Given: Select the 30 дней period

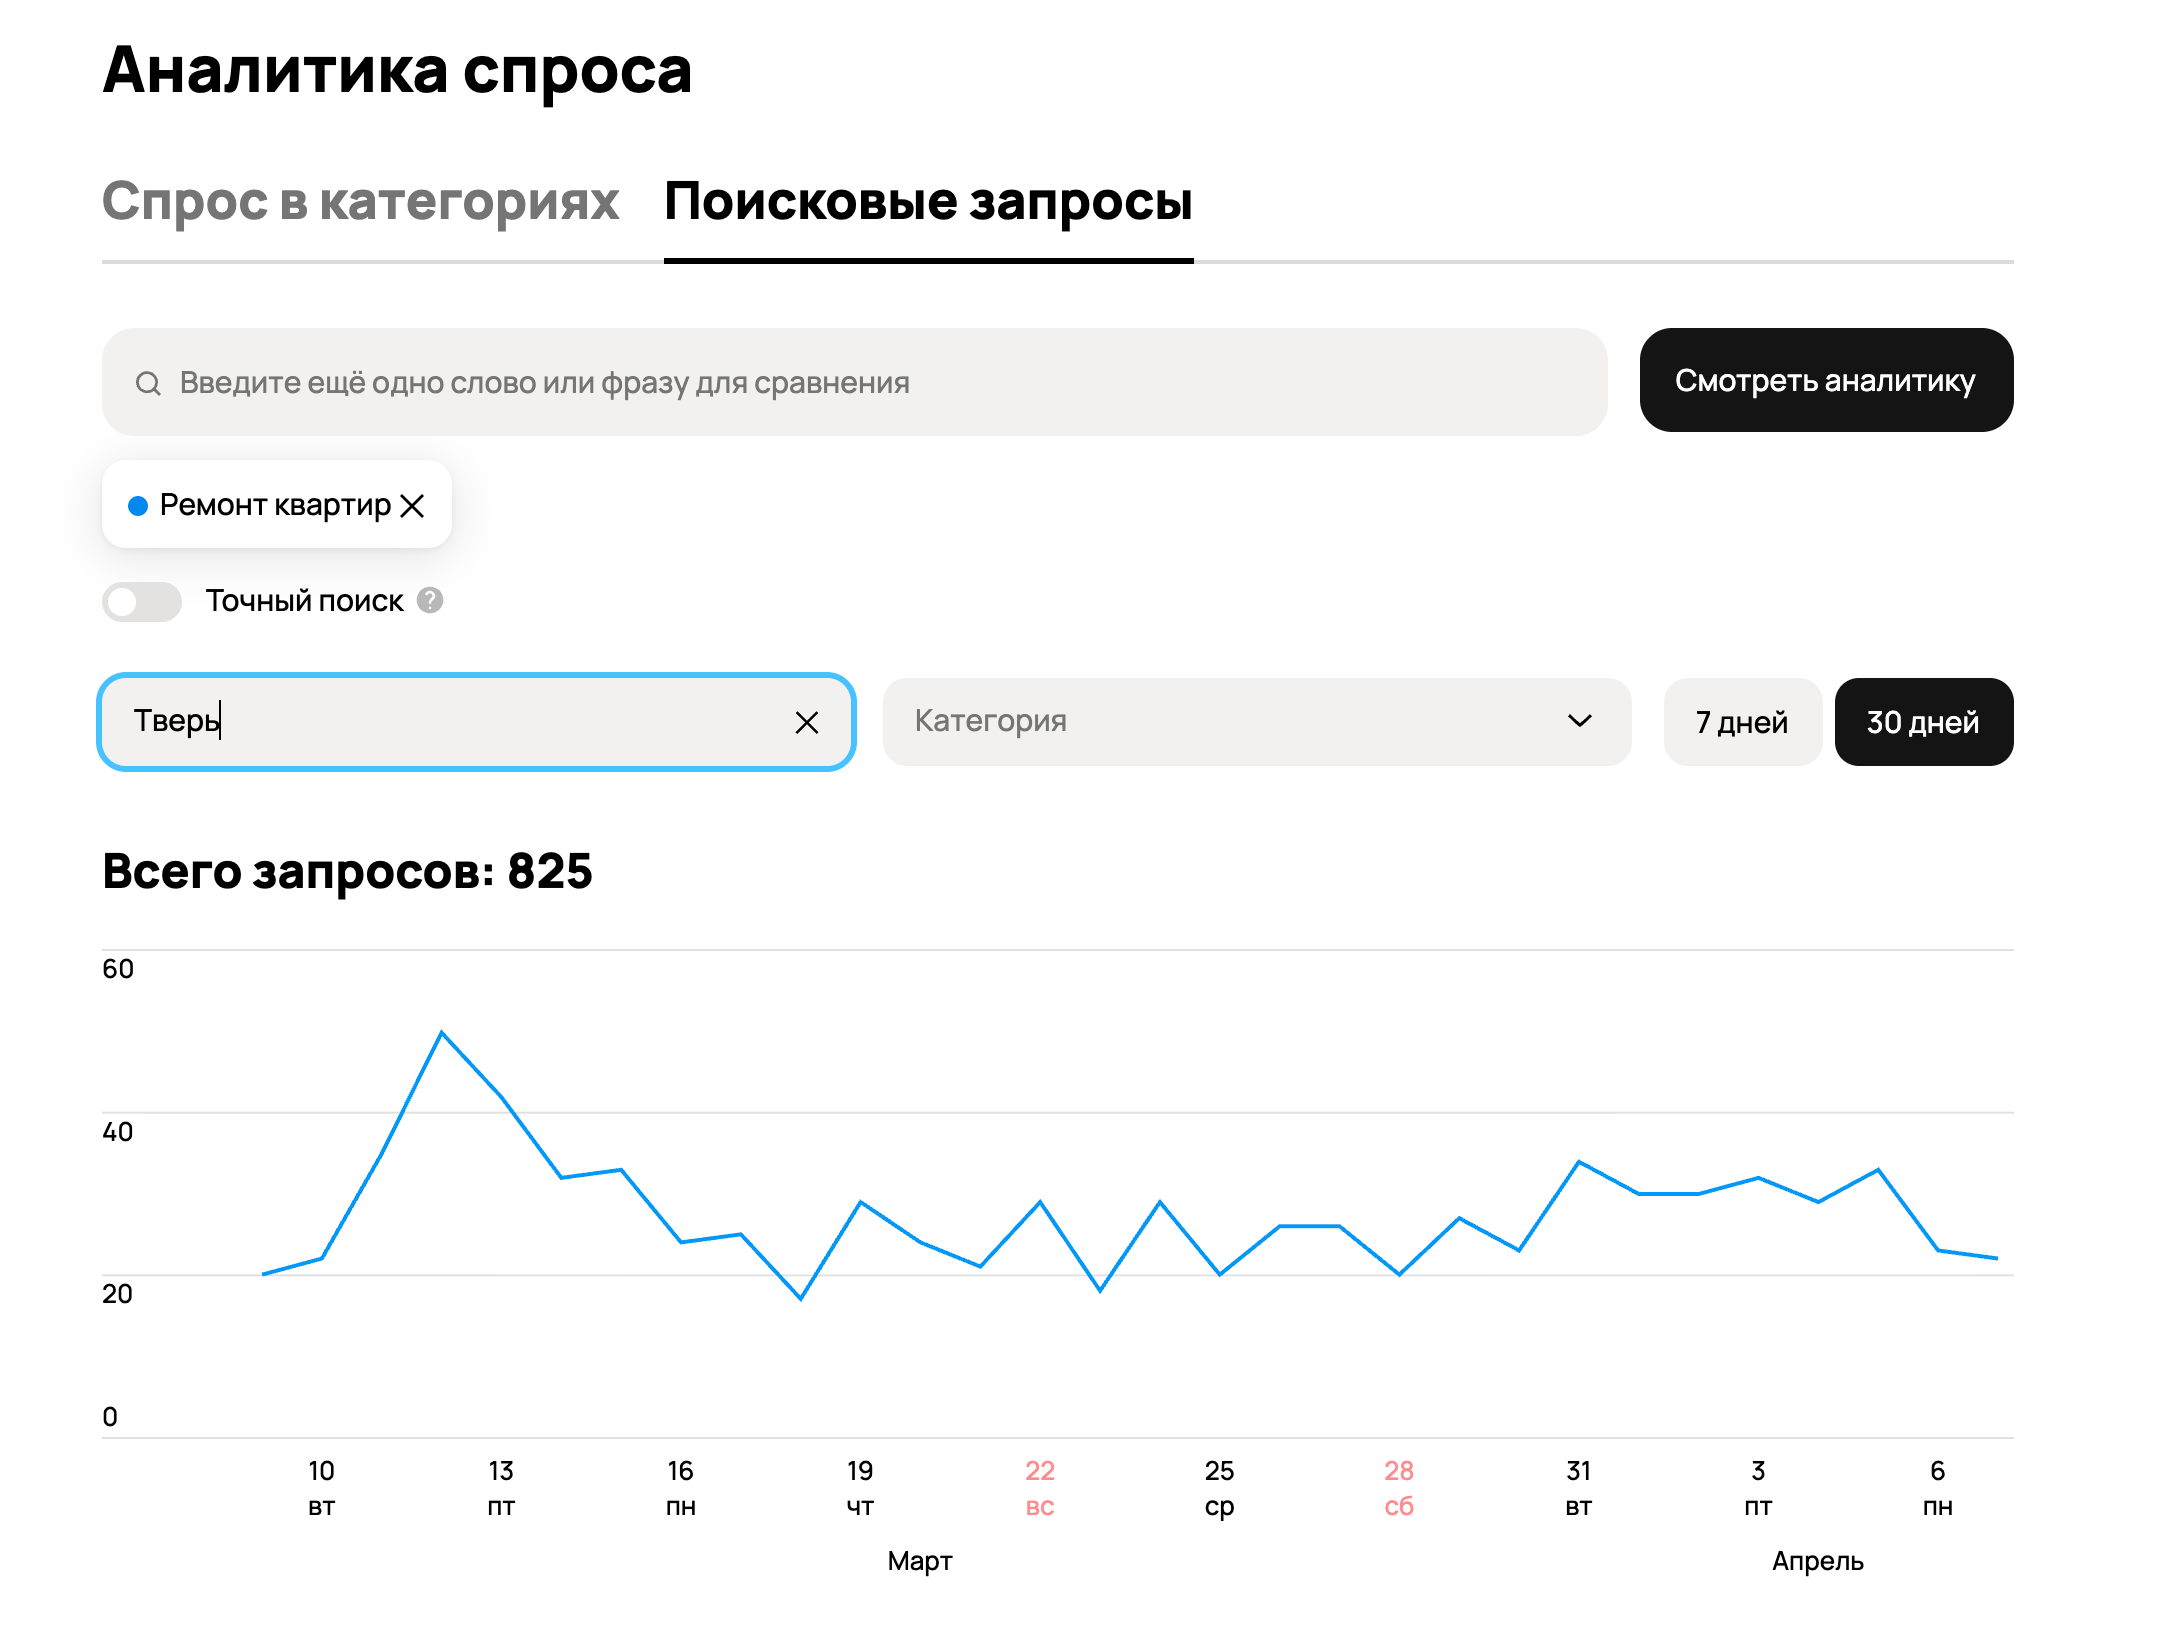Looking at the screenshot, I should pyautogui.click(x=1922, y=722).
